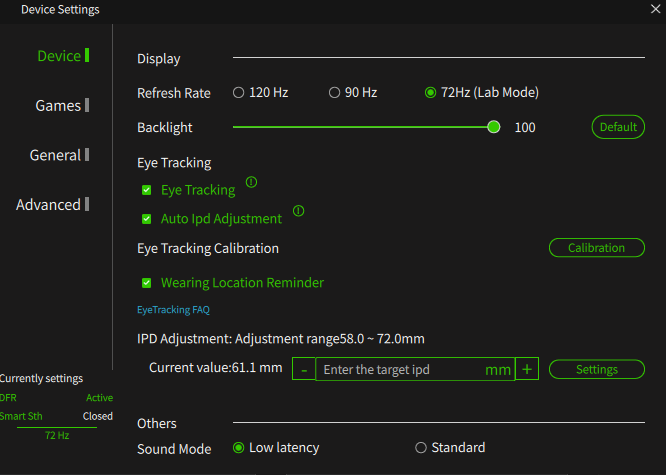The height and width of the screenshot is (475, 666).
Task: Decrease IPD with the minus button
Action: [304, 369]
